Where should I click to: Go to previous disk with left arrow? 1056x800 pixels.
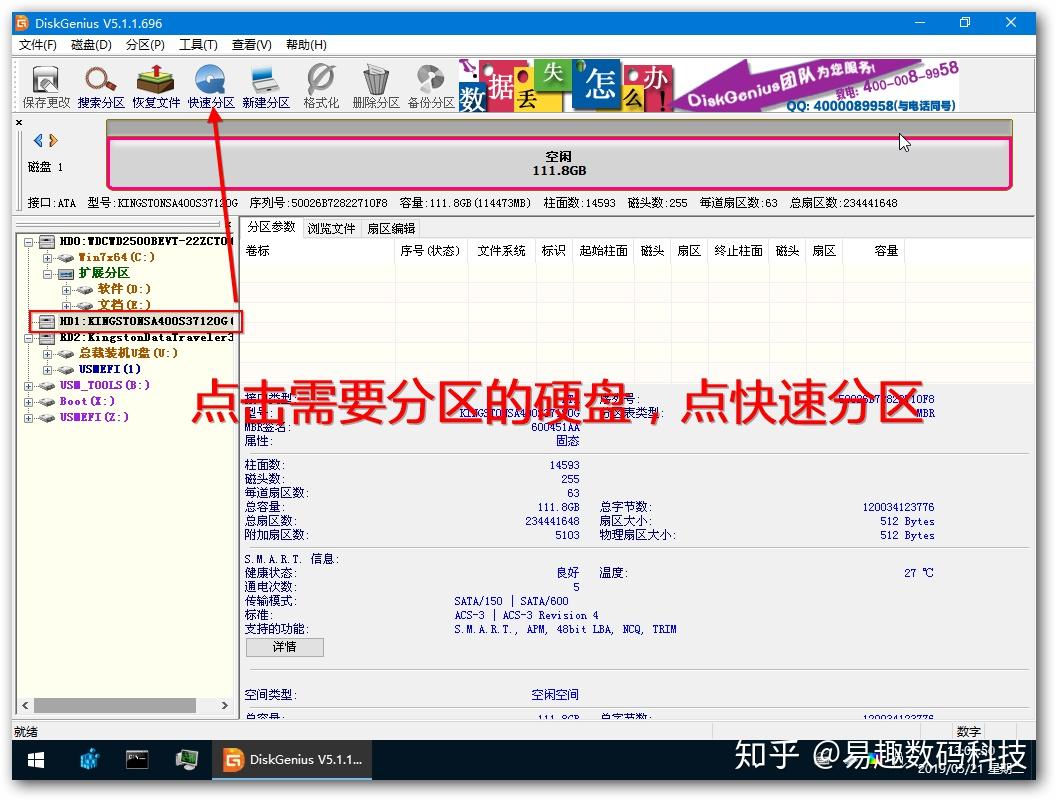(x=38, y=140)
